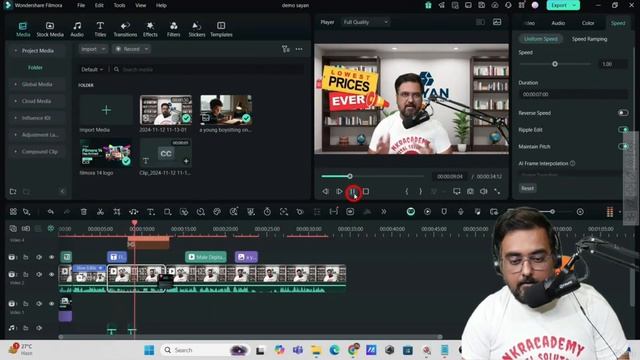Toggle the Reverse Speed switch
The image size is (640, 360).
click(x=623, y=113)
